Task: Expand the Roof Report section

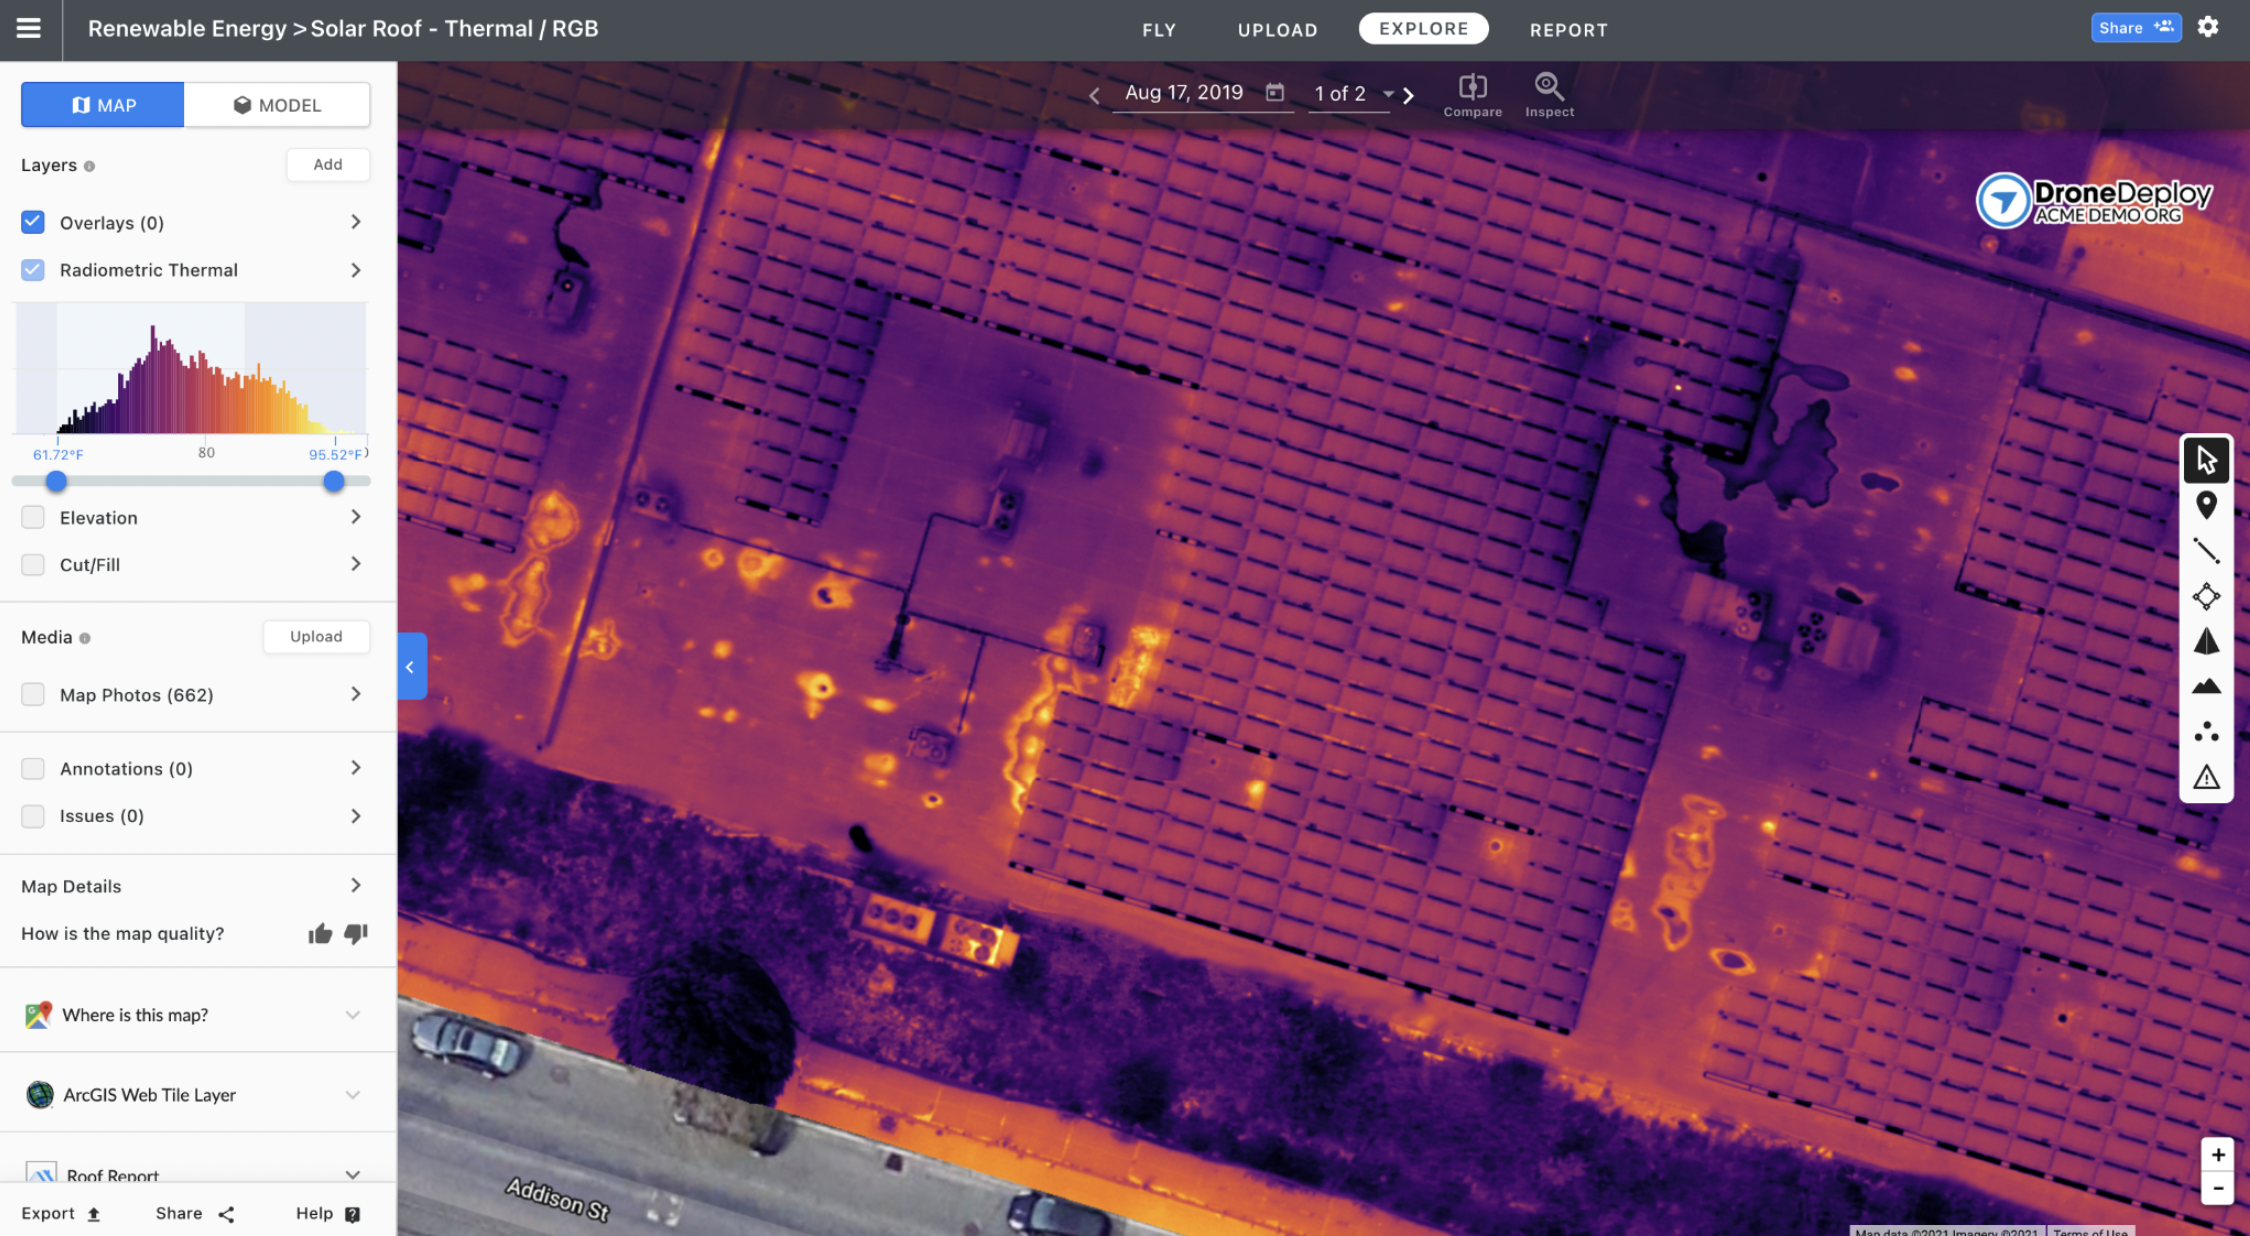Action: 353,1175
